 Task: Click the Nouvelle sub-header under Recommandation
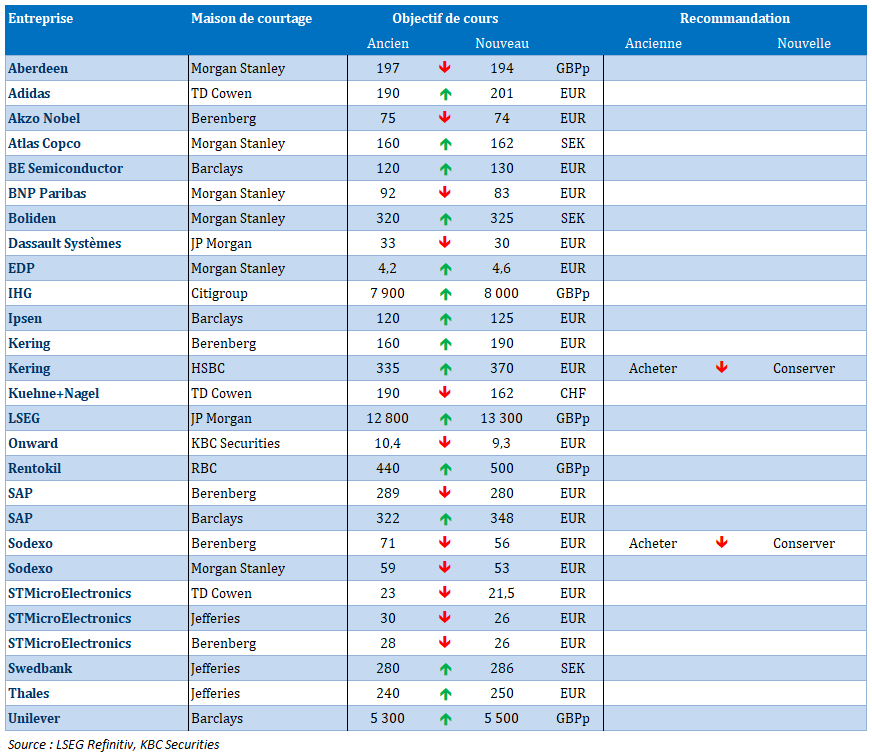(803, 43)
